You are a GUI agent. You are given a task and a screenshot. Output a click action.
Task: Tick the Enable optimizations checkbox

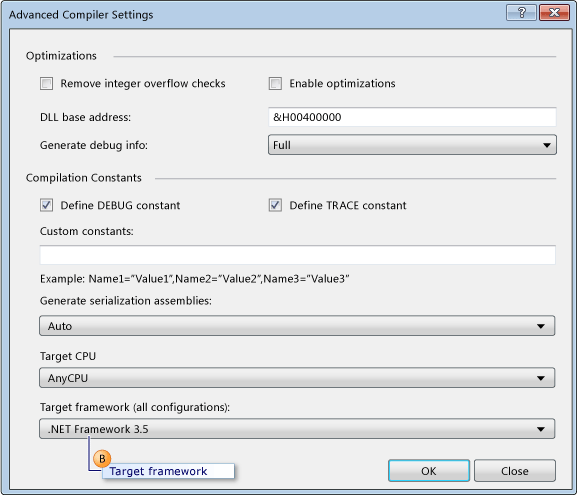275,84
